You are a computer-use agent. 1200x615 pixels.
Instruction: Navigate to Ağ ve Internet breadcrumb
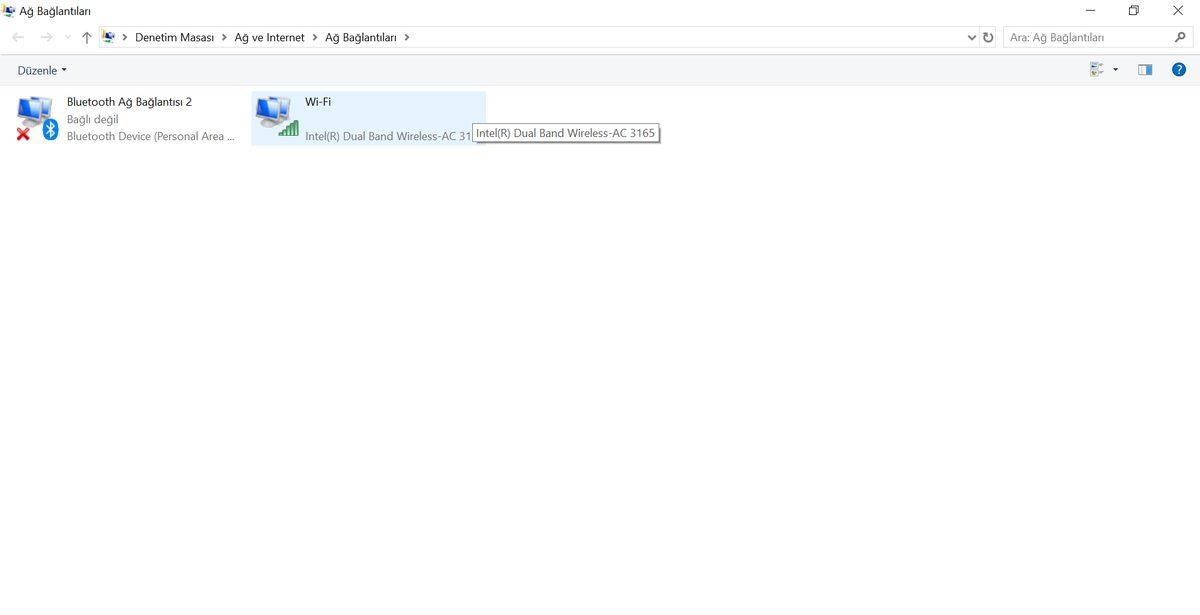269,38
